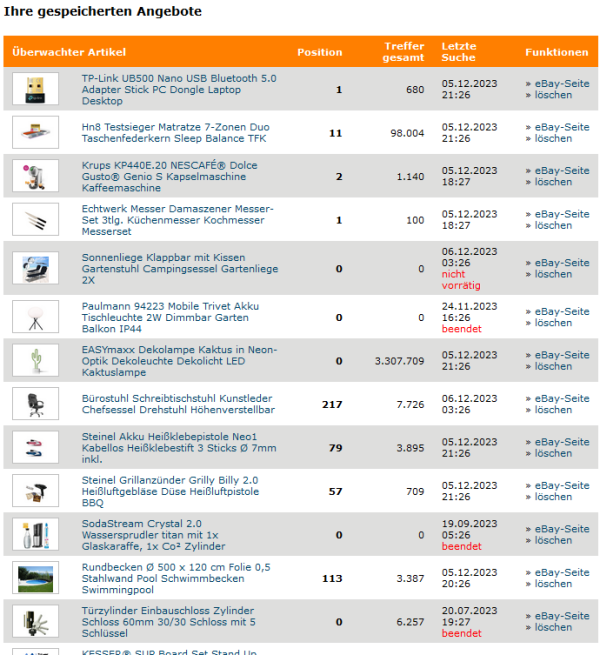Delete Echtwerk Messerset via löschen
This screenshot has height=655, width=600.
pos(553,225)
